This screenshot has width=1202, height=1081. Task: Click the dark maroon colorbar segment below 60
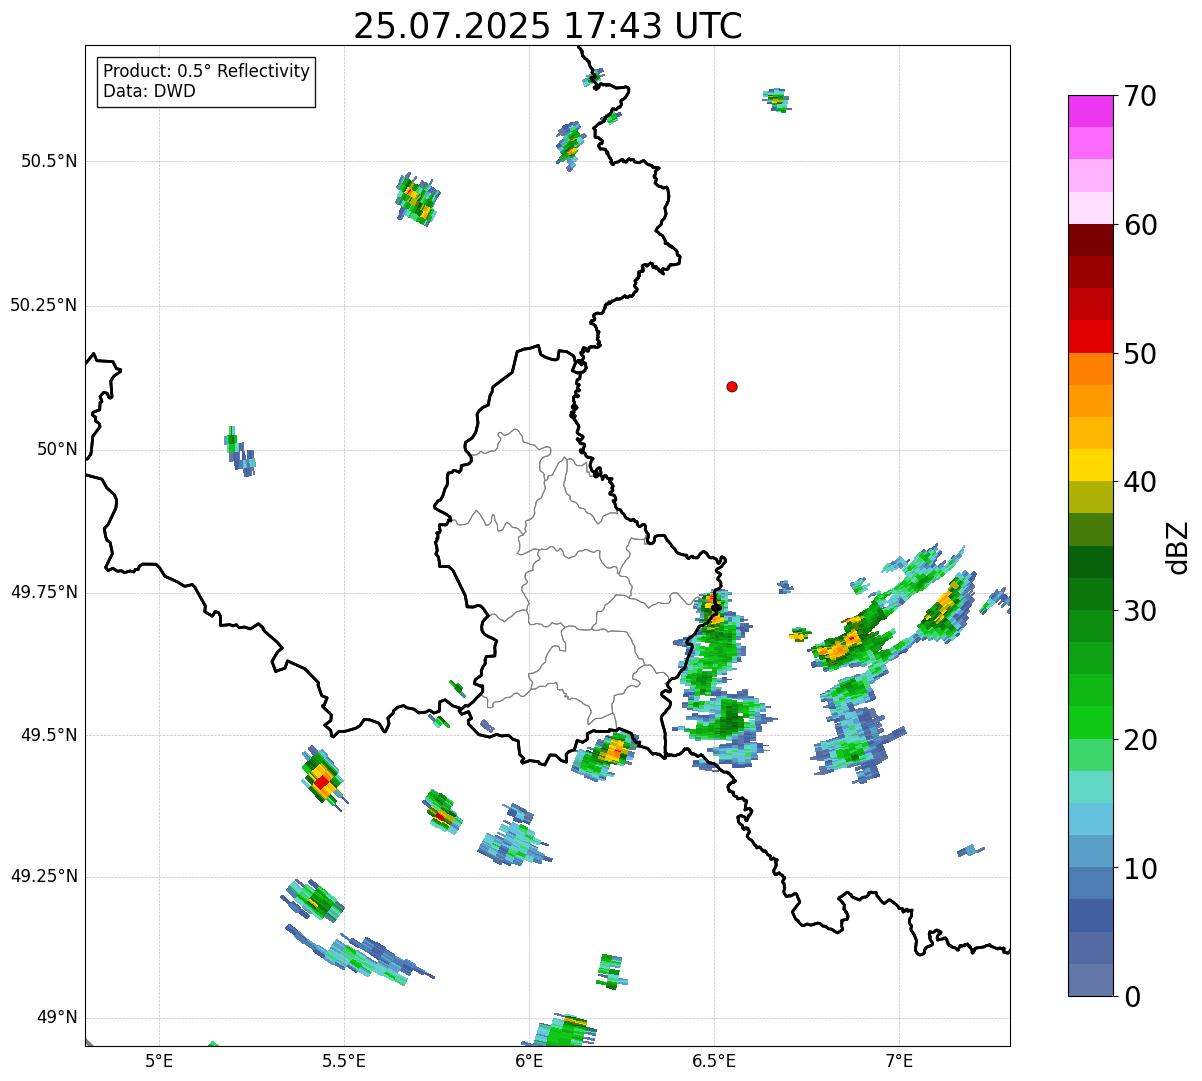[1090, 240]
